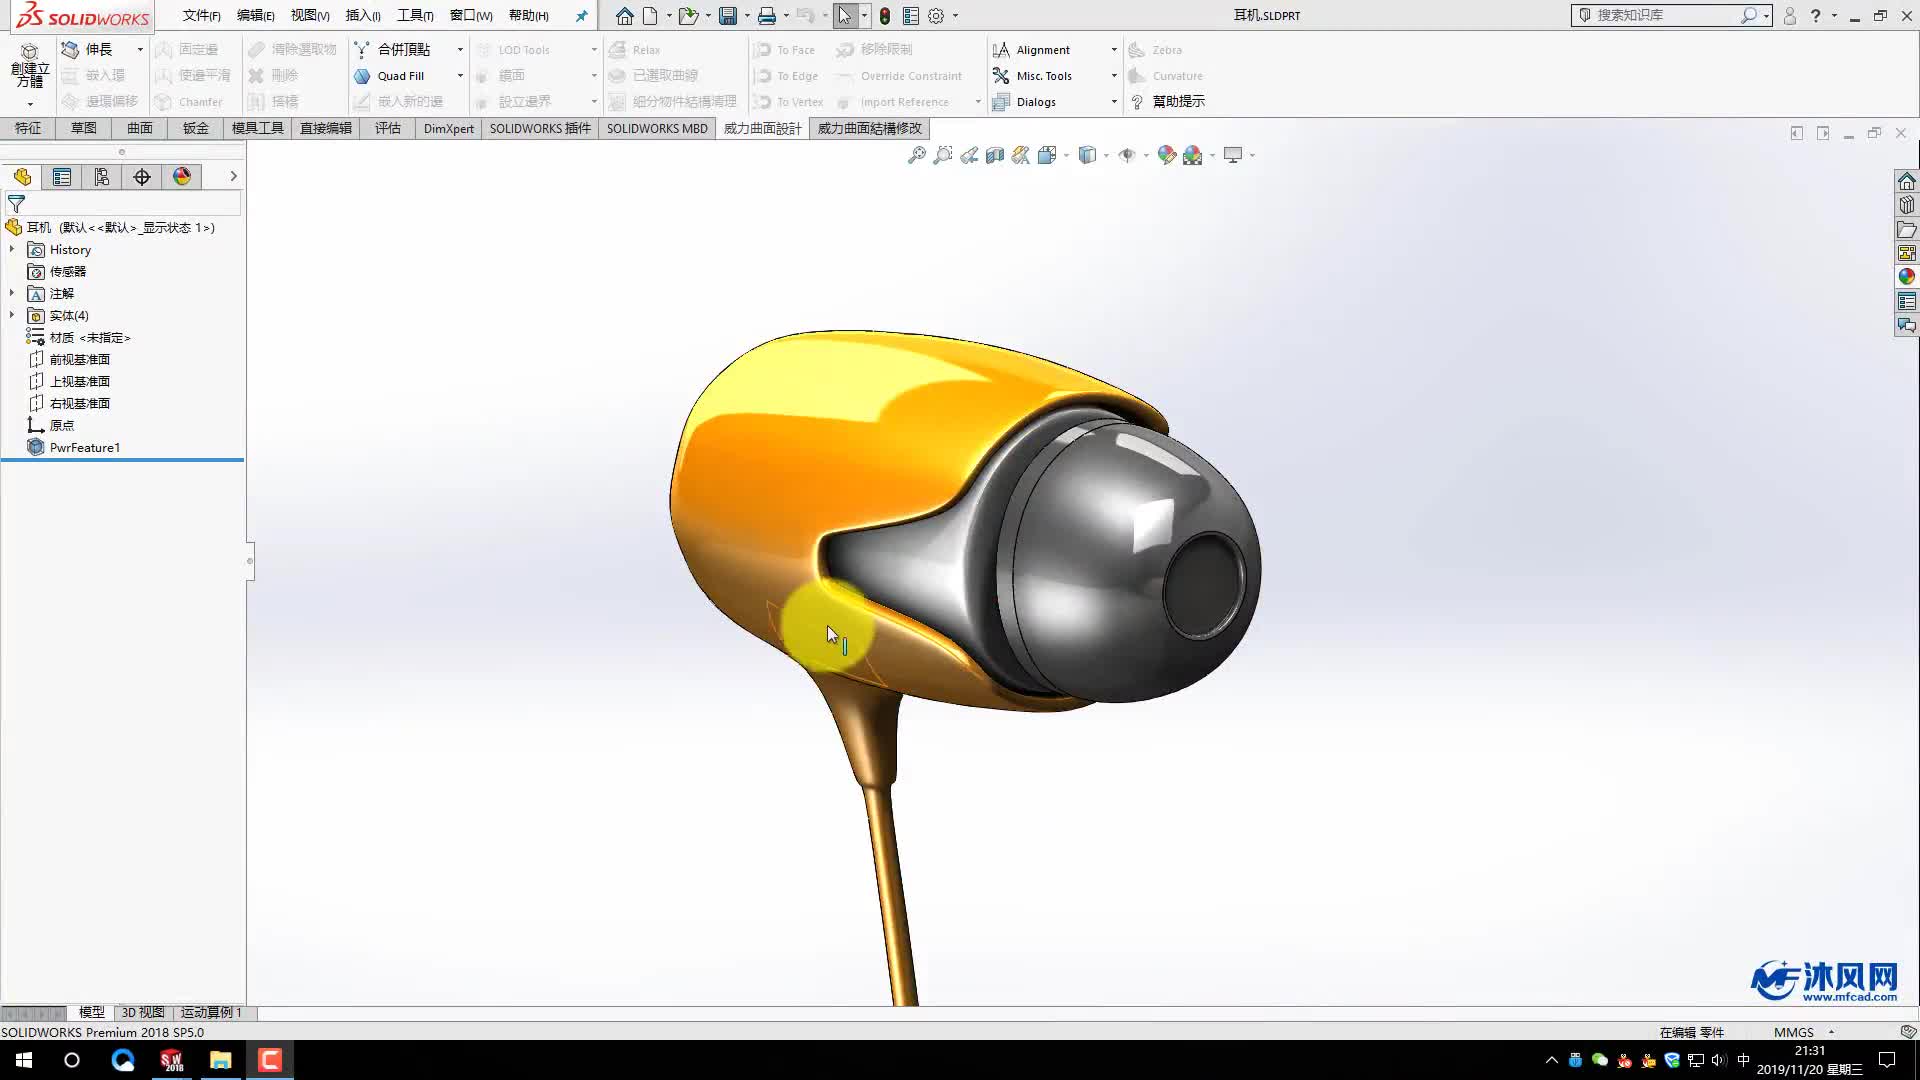Open View Orientation cube icon
Image resolution: width=1920 pixels, height=1080 pixels.
click(x=1046, y=155)
